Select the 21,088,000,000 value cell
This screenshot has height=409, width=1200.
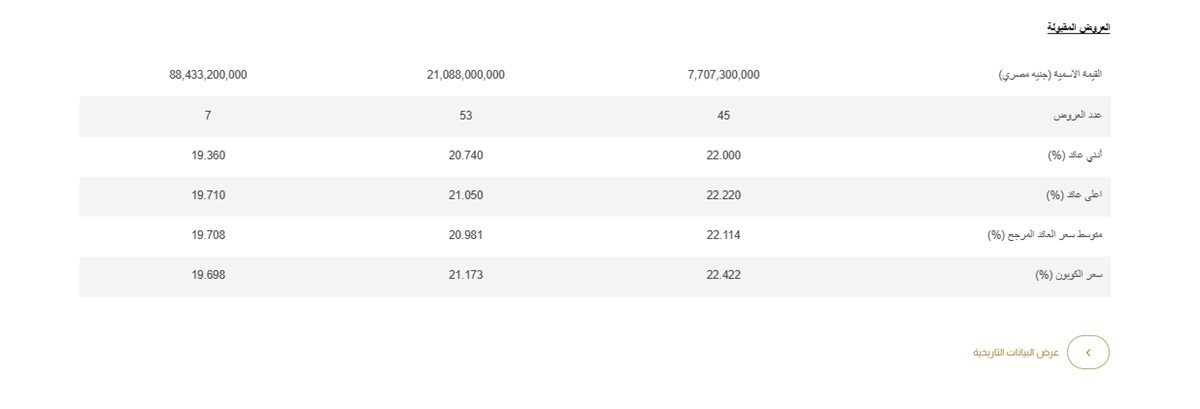[x=466, y=75]
